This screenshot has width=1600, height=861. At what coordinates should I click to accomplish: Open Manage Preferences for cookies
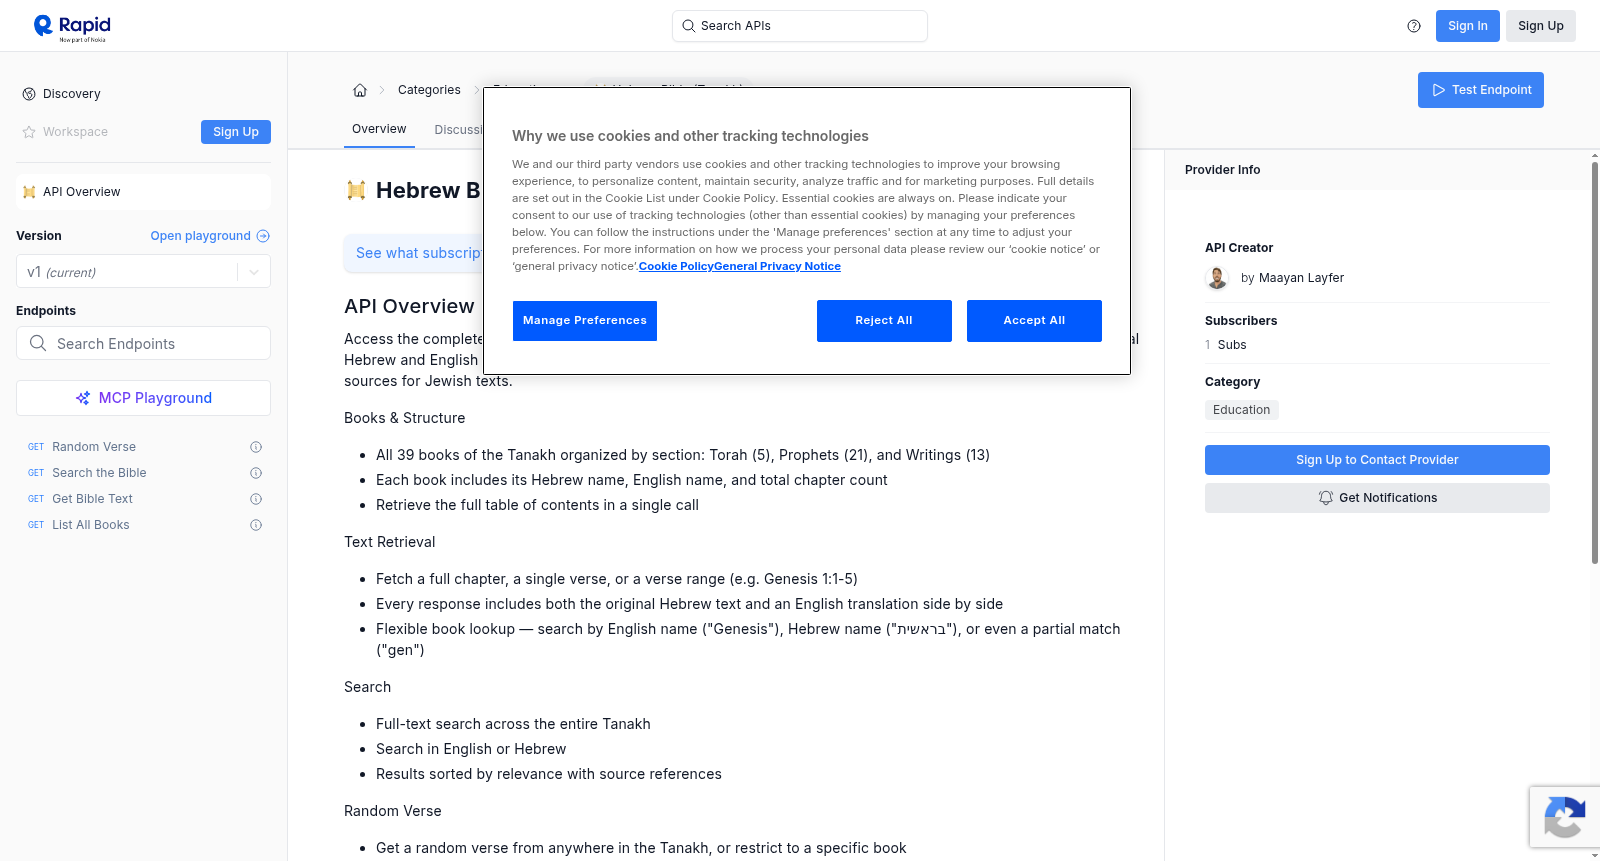pos(585,321)
